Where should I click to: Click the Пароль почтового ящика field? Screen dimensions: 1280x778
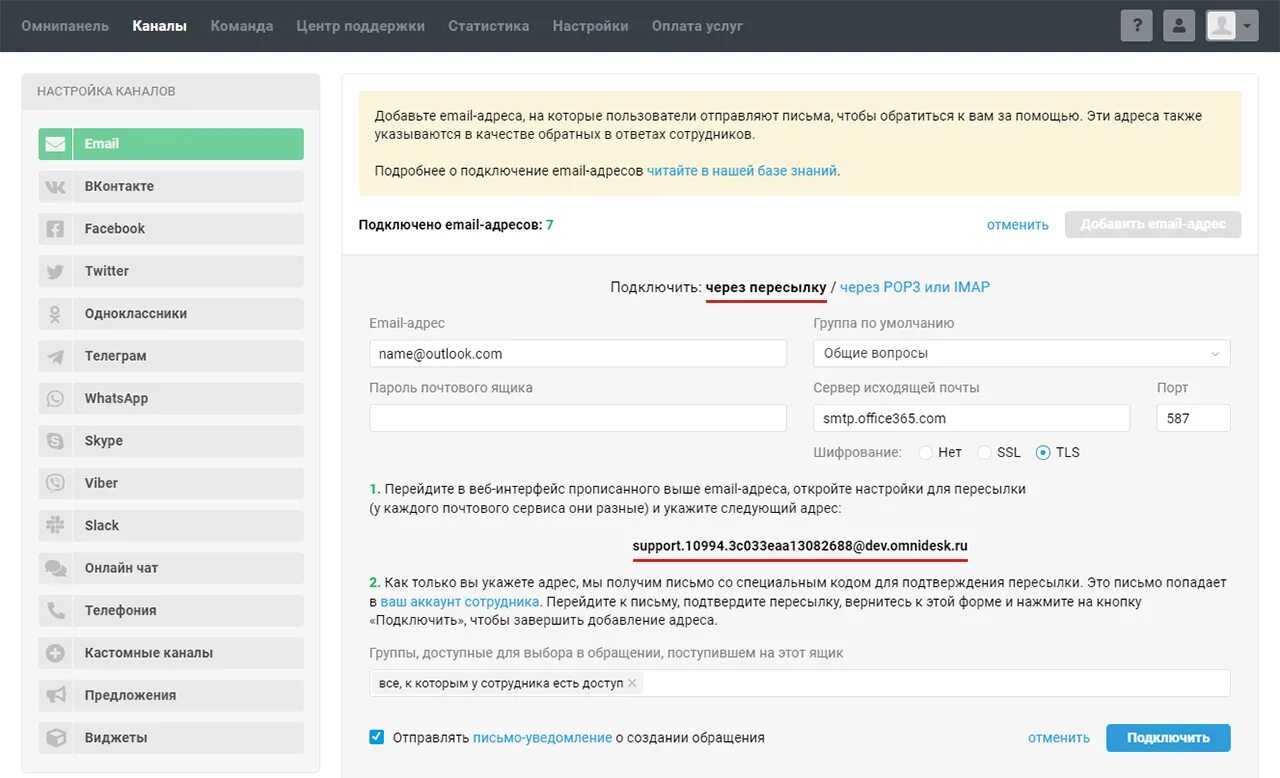577,418
